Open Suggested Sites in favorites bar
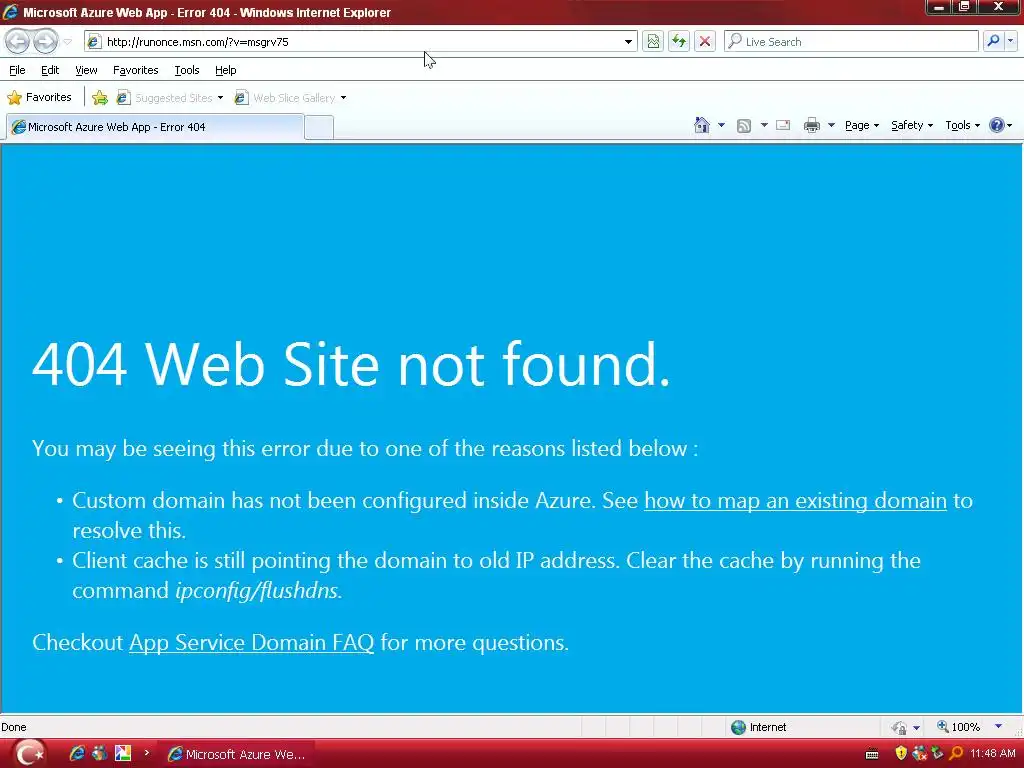The image size is (1024, 768). (165, 98)
